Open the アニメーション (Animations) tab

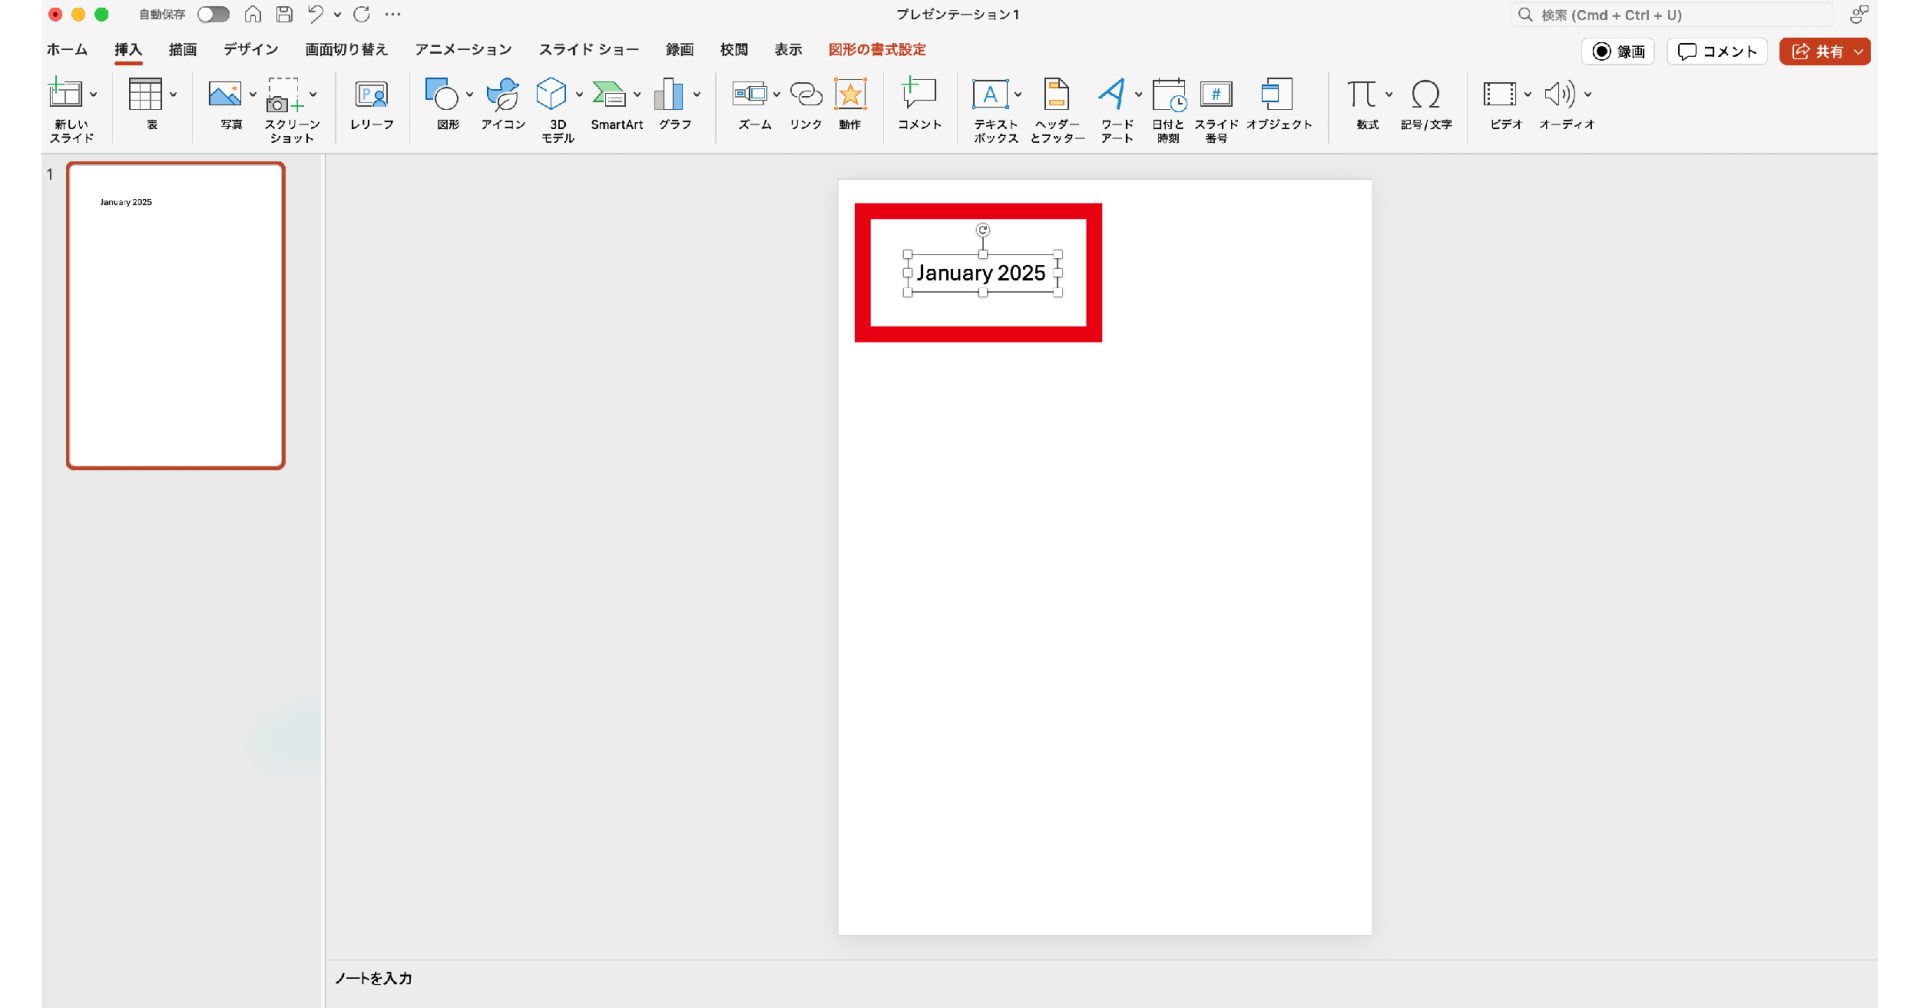pos(463,49)
